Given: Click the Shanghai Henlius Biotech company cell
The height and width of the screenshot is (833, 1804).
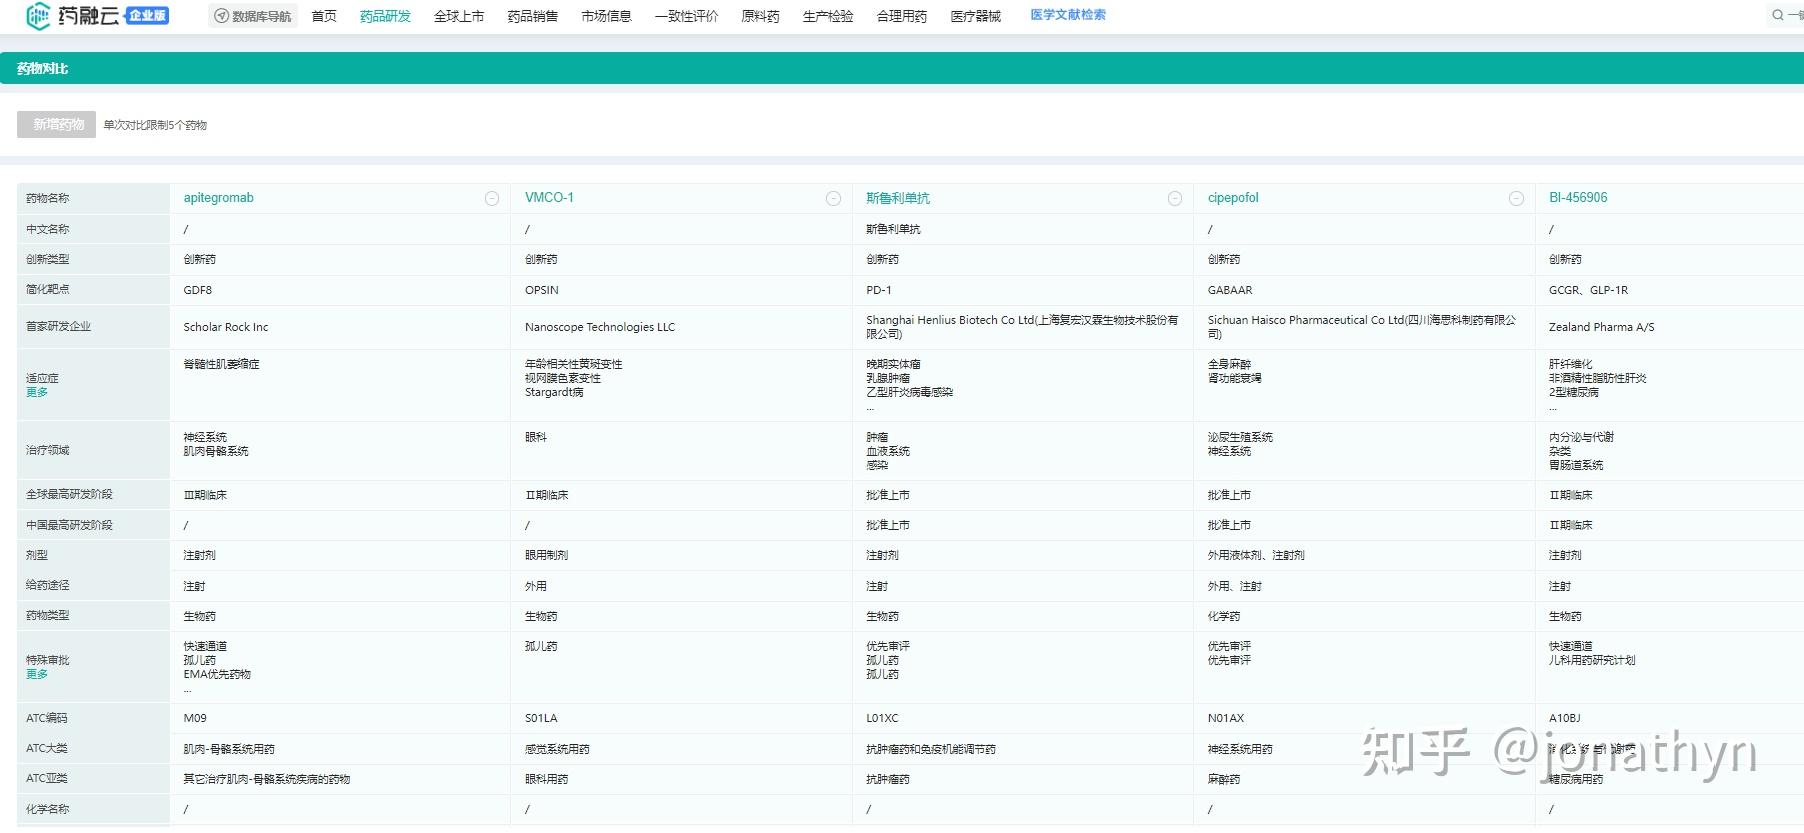Looking at the screenshot, I should [1022, 327].
